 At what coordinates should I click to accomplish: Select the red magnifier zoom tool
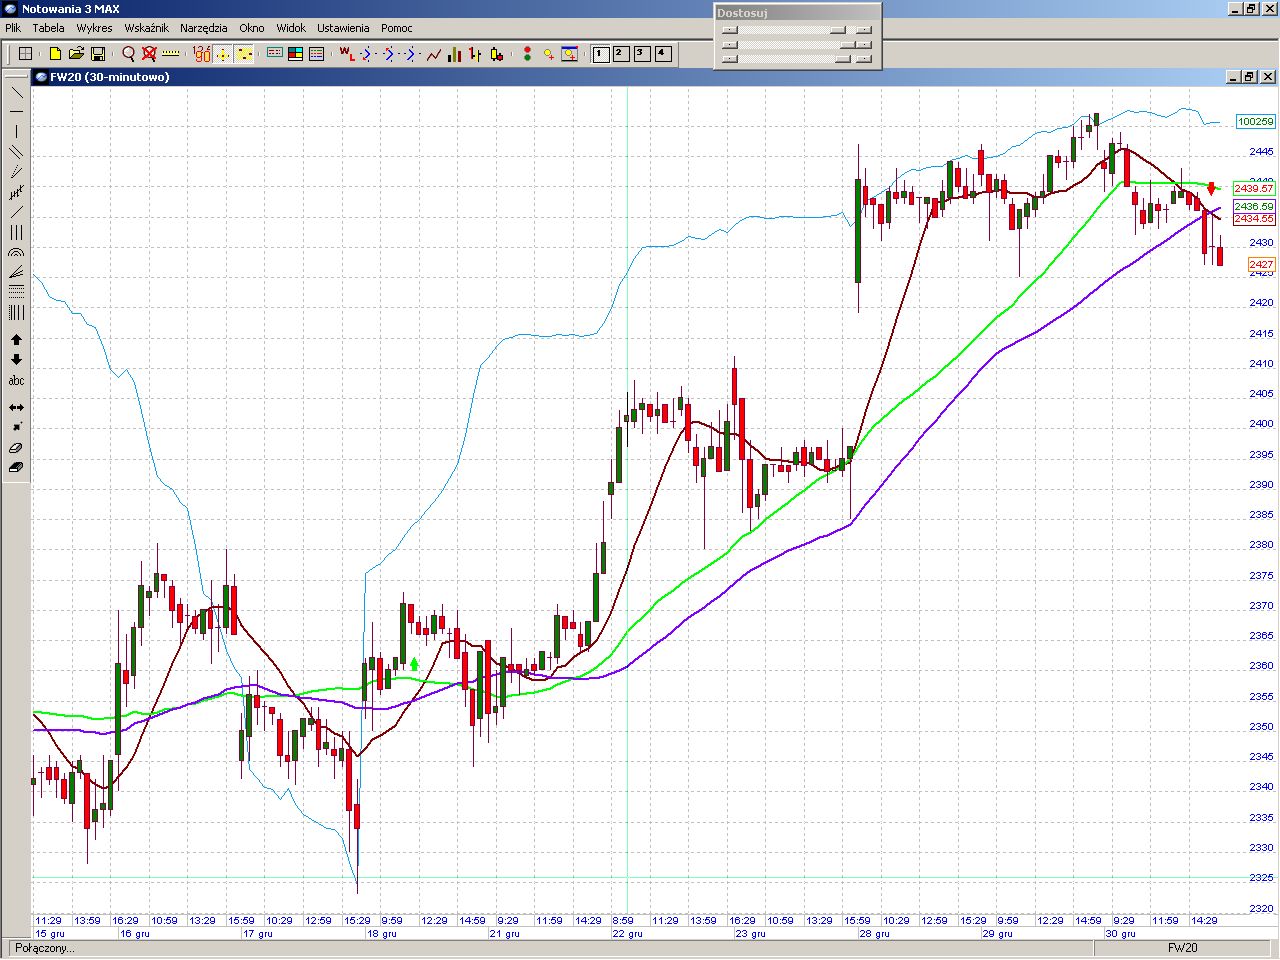[x=128, y=54]
